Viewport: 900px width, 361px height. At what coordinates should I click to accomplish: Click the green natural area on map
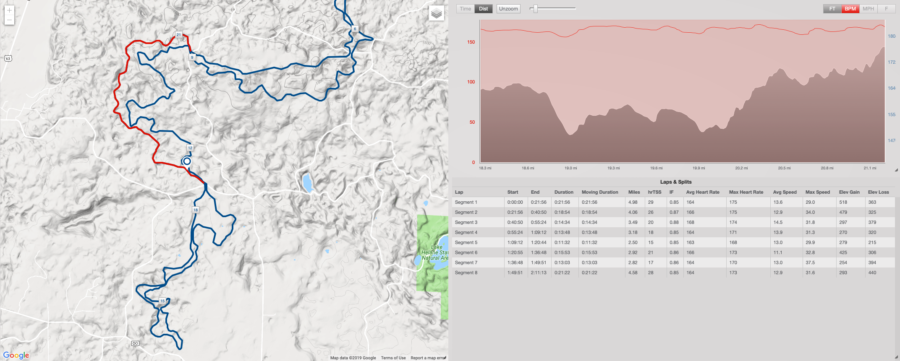[x=433, y=267]
